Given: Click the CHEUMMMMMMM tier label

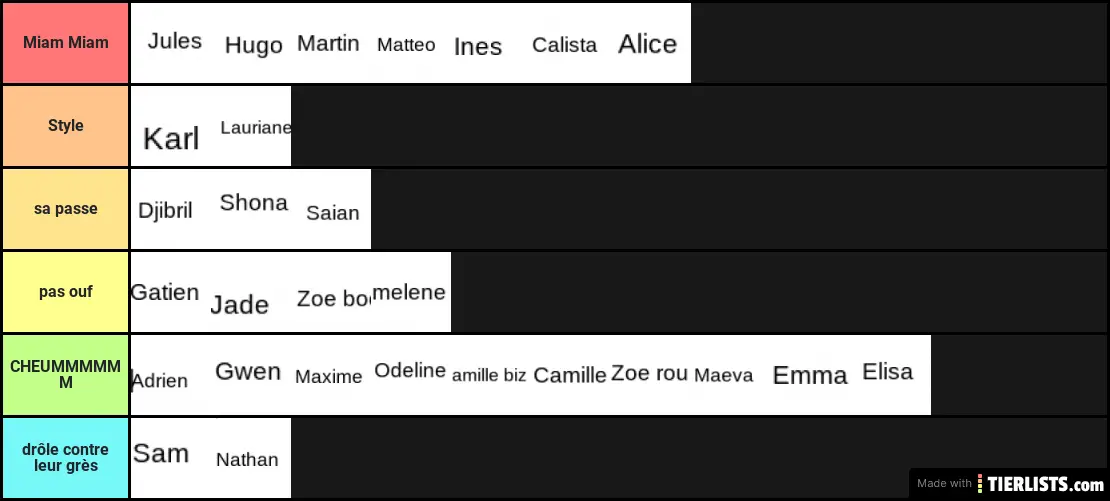Looking at the screenshot, I should point(65,374).
